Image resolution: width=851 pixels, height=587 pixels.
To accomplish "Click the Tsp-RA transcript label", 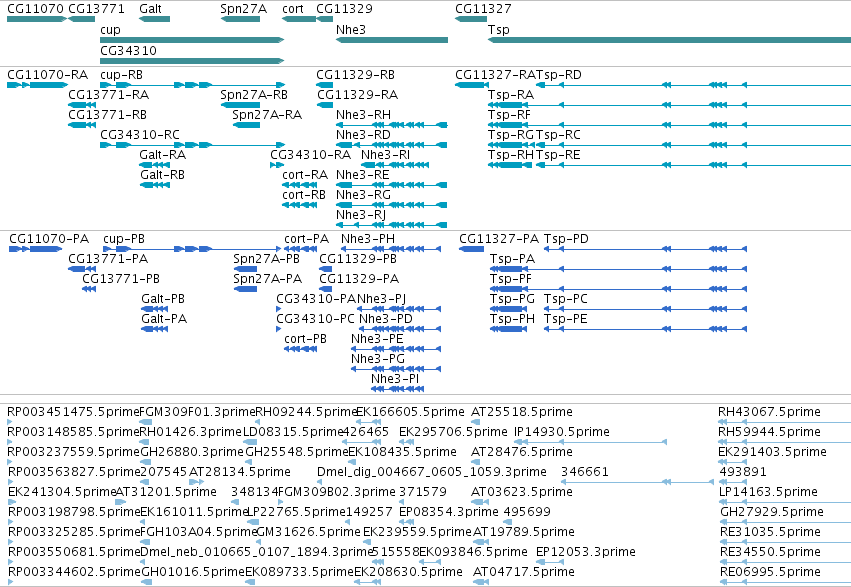I will tap(511, 95).
